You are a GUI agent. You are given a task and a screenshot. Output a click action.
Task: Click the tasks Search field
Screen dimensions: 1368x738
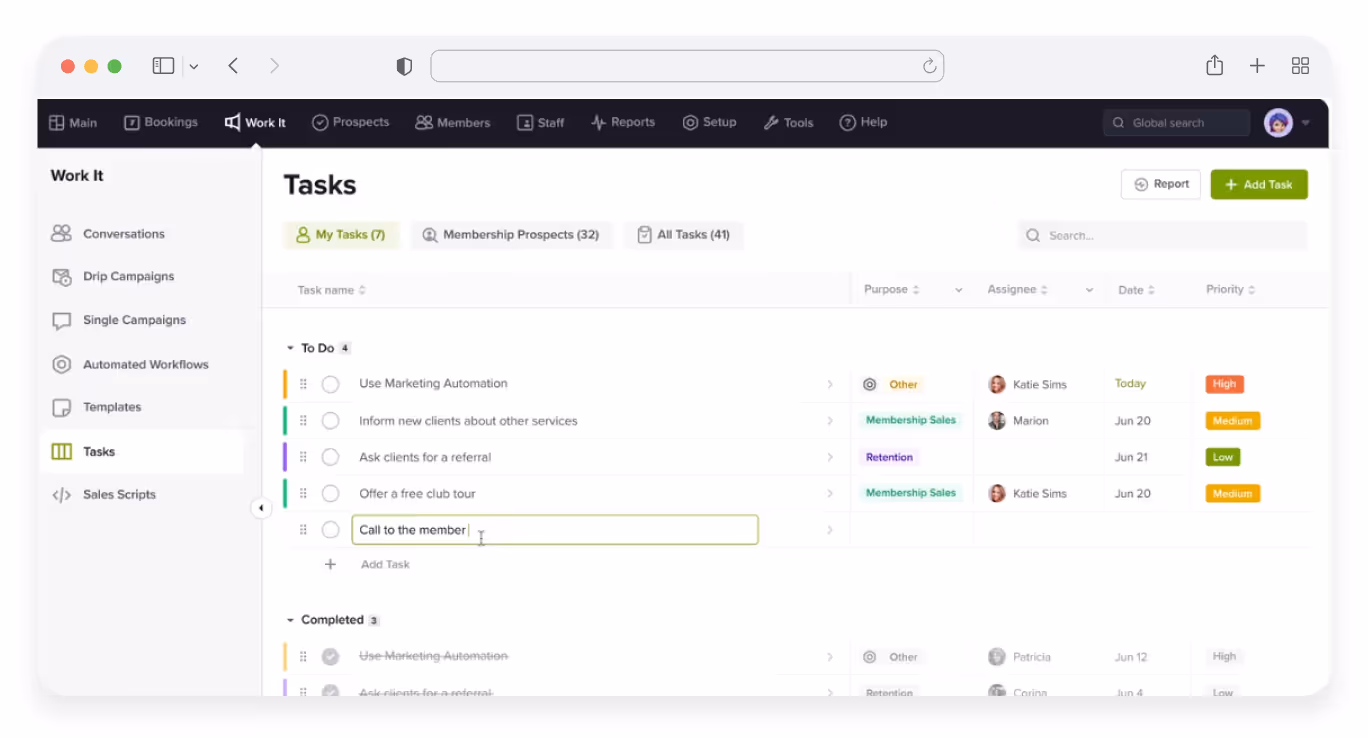(1162, 236)
